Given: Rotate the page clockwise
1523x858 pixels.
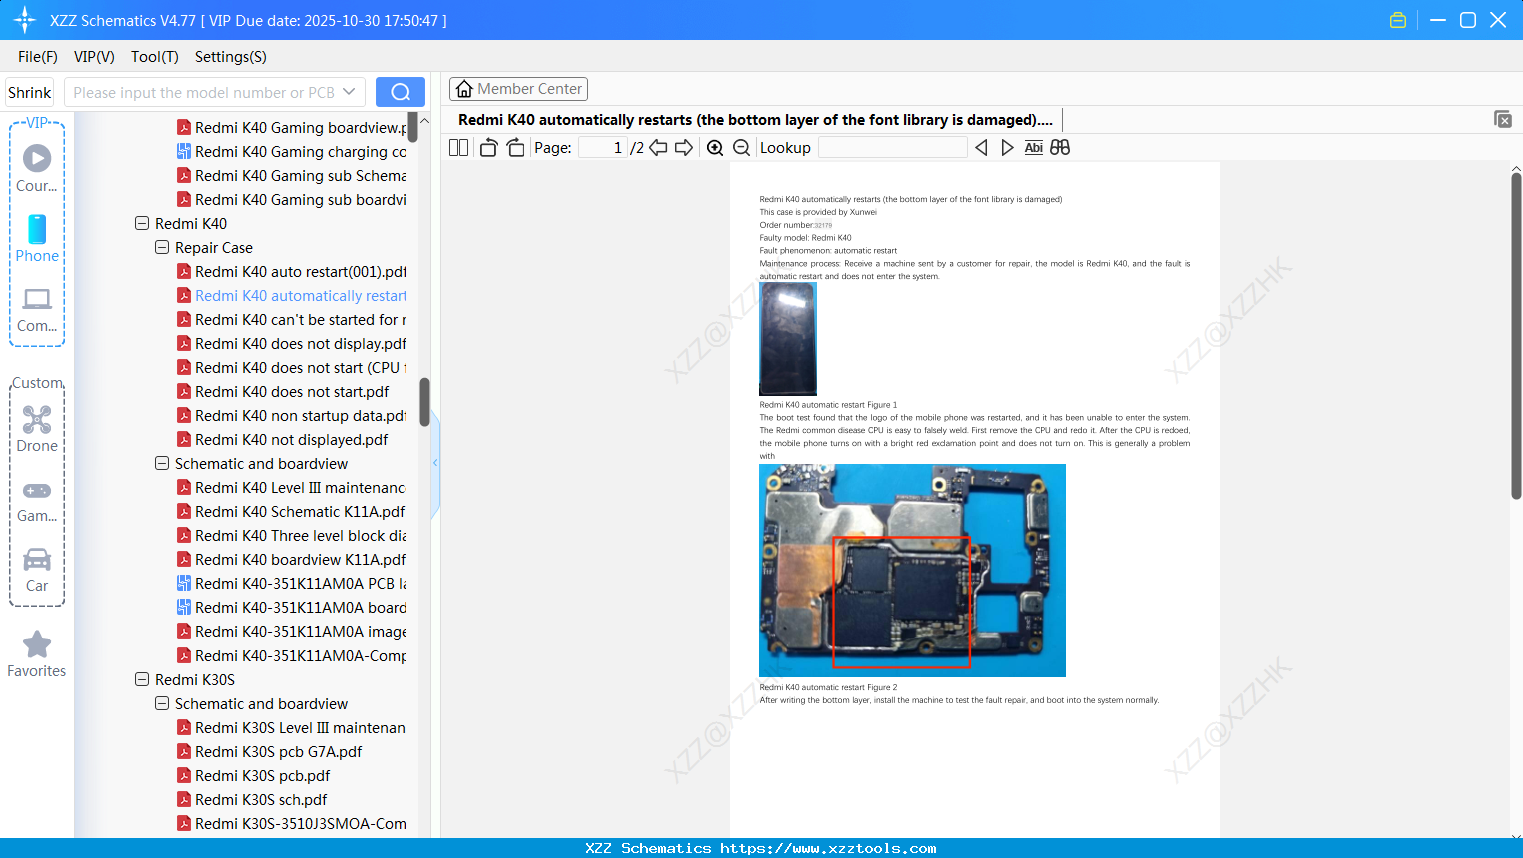Looking at the screenshot, I should tap(515, 148).
